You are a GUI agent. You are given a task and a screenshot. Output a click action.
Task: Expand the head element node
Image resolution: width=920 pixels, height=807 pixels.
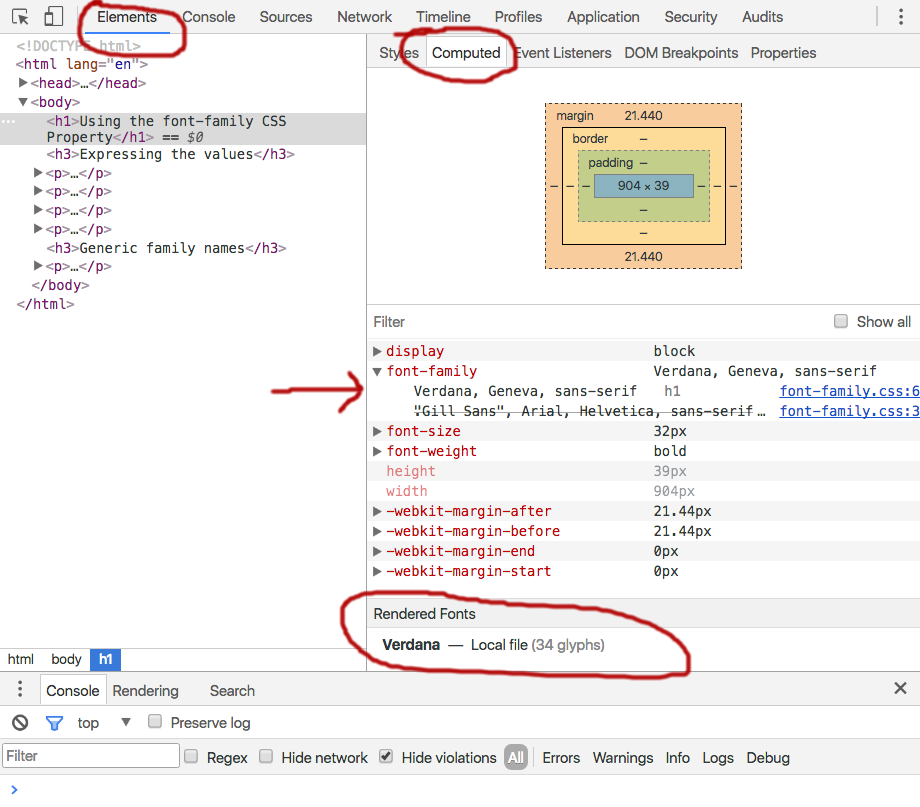(23, 83)
